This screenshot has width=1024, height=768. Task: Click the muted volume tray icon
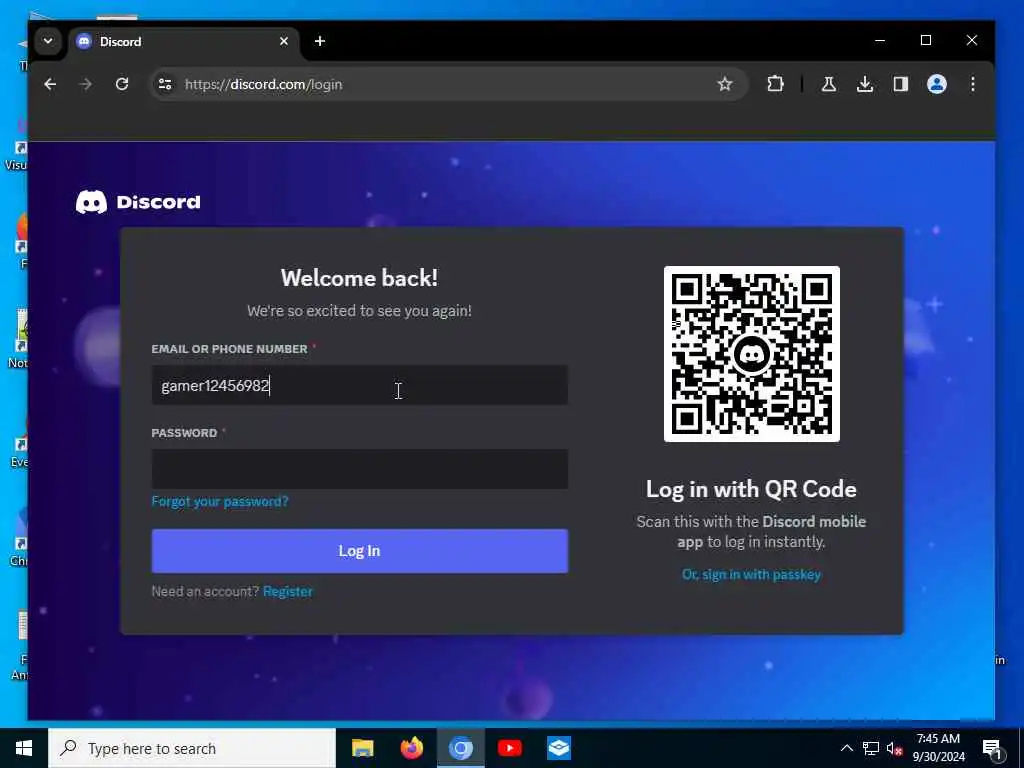click(x=894, y=748)
